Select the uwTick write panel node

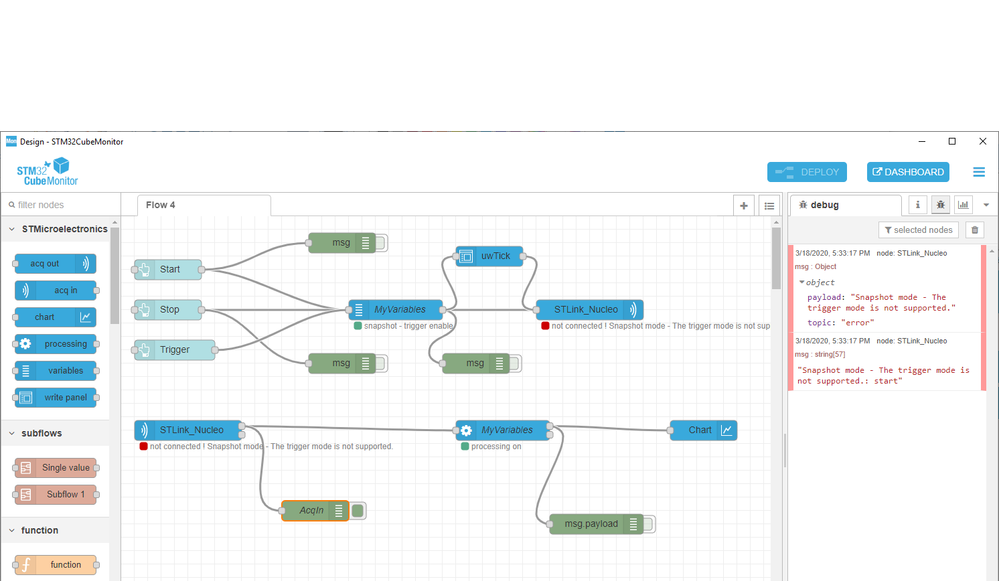tap(489, 256)
